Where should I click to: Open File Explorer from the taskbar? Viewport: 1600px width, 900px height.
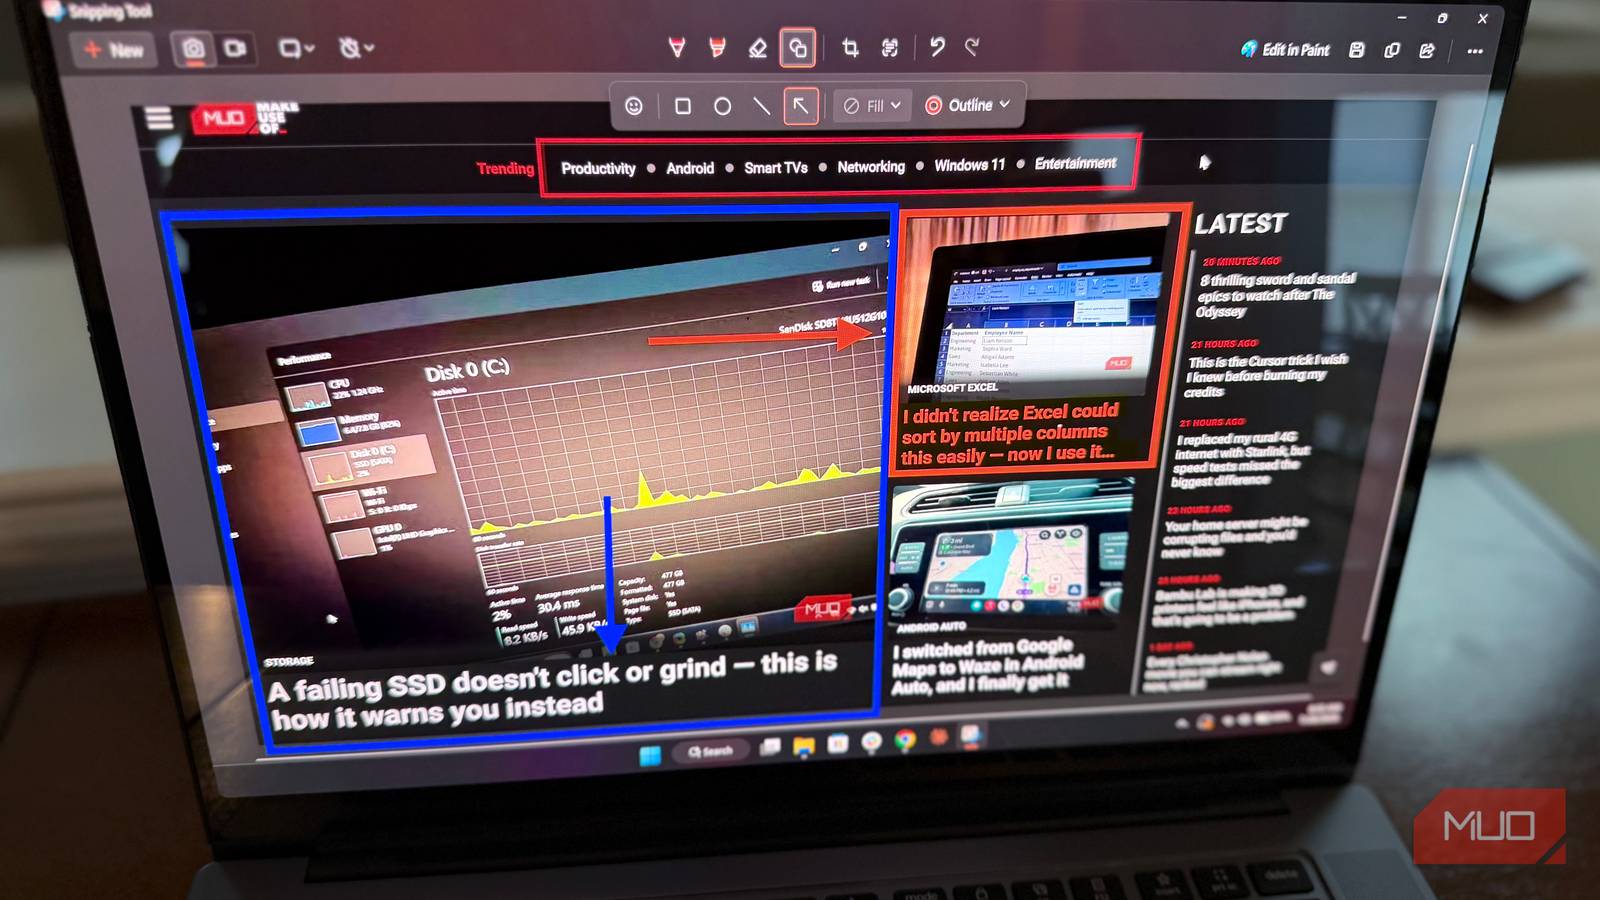(804, 745)
